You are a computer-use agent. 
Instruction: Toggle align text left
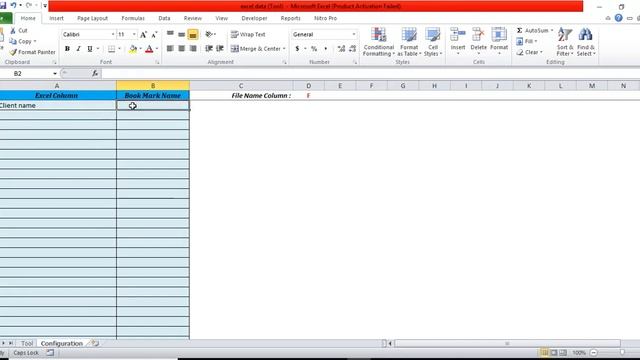pyautogui.click(x=170, y=49)
